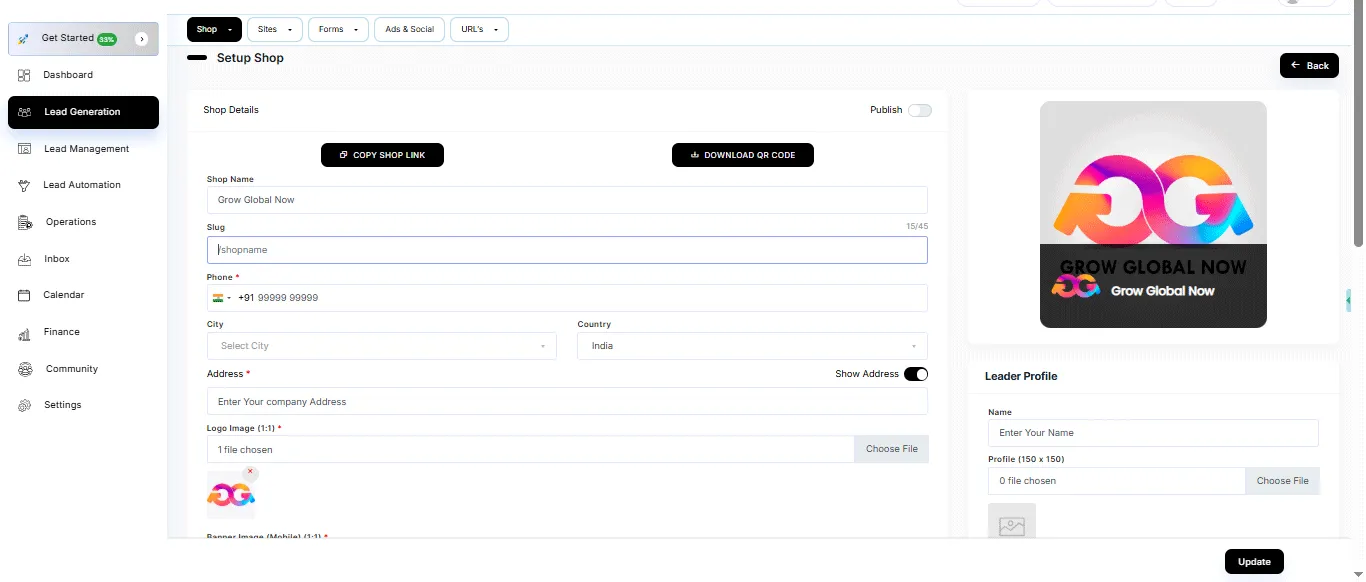Screen dimensions: 1366x582
Task: Click the leader Name input field
Action: [1153, 433]
